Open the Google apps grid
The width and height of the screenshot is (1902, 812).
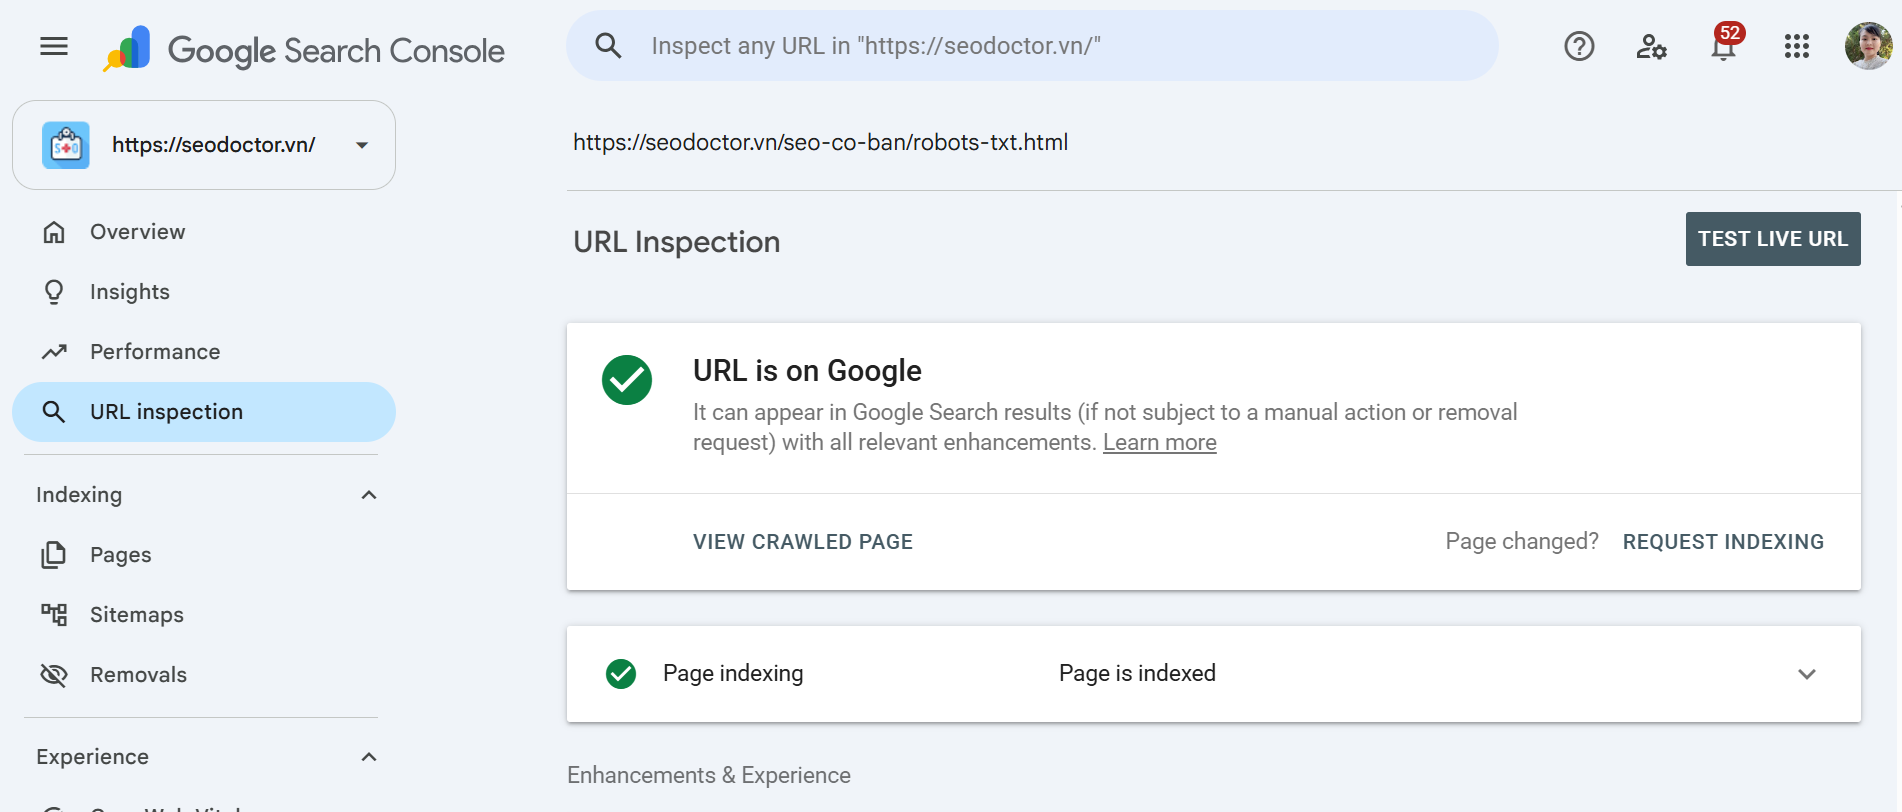(1797, 46)
